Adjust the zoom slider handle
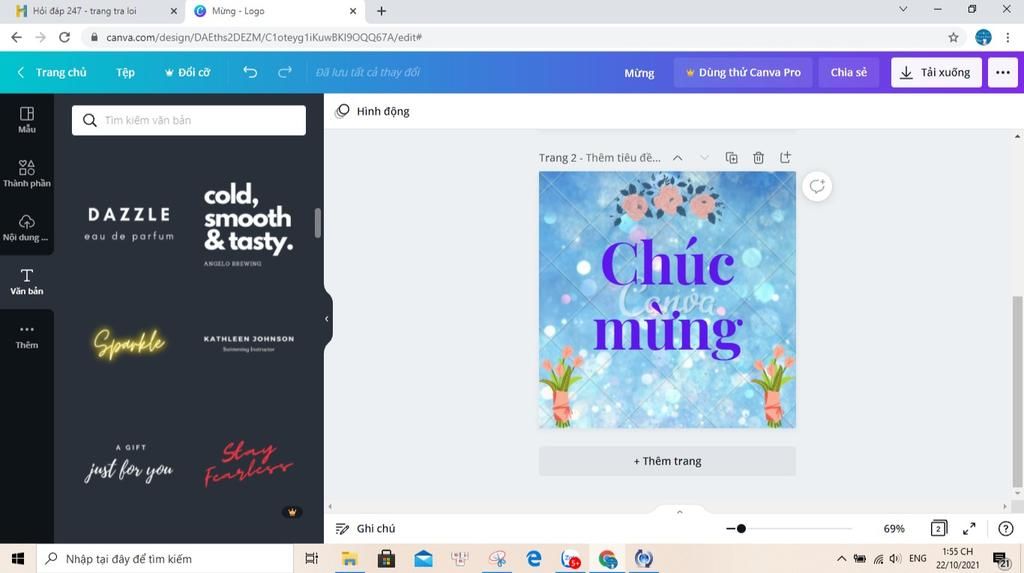 (x=741, y=529)
